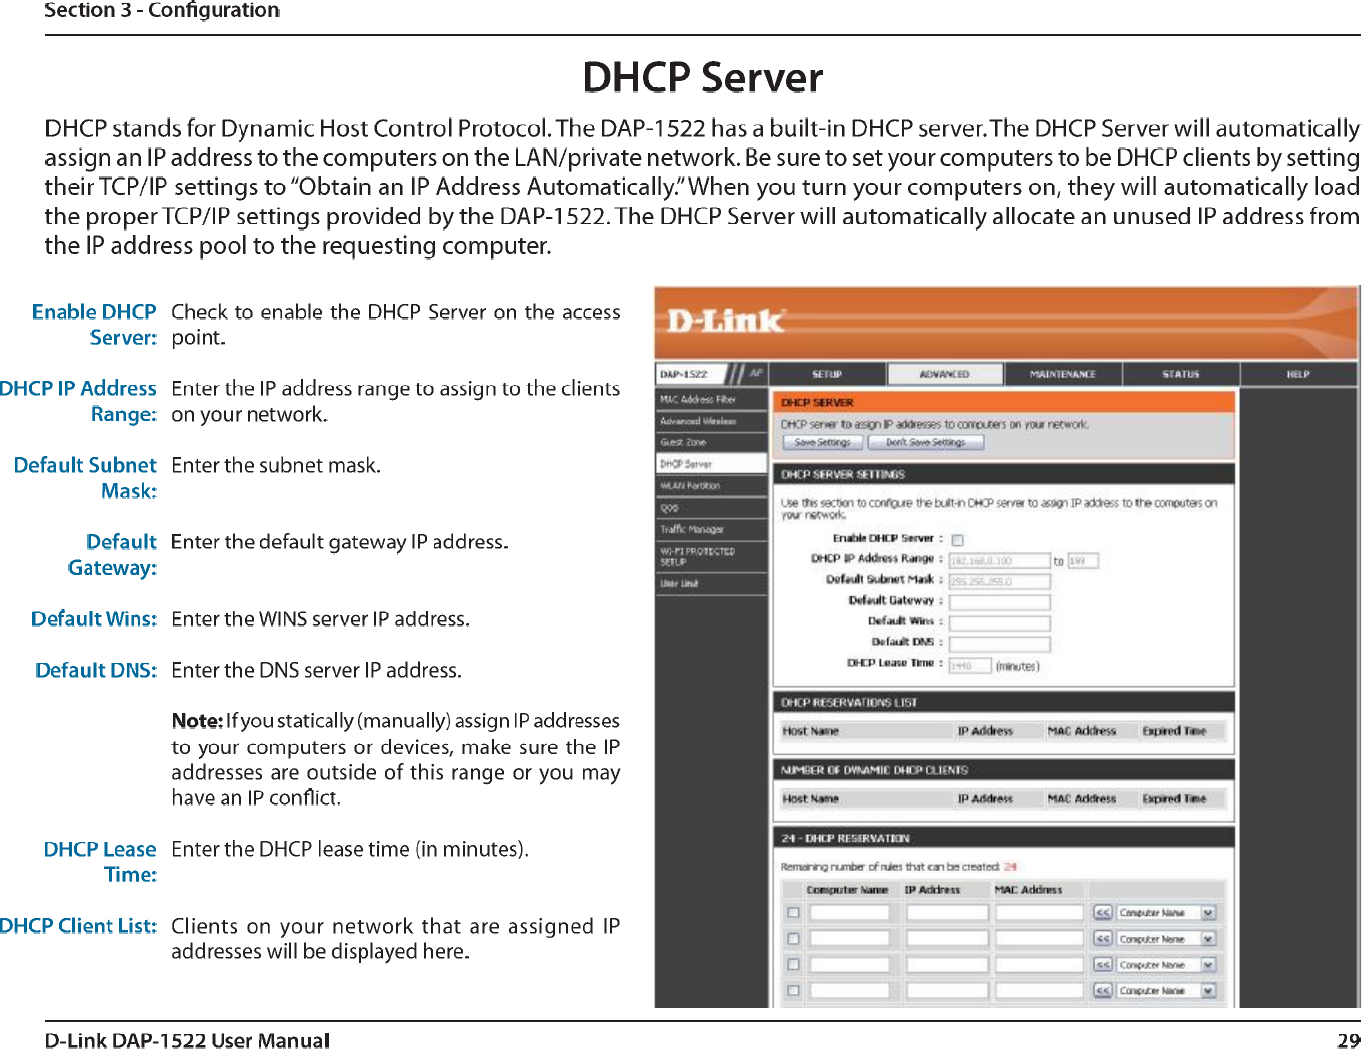Open the Computer Name dropdown in the second reservation row
Screen dimensions: 1362x1049
tap(1166, 939)
